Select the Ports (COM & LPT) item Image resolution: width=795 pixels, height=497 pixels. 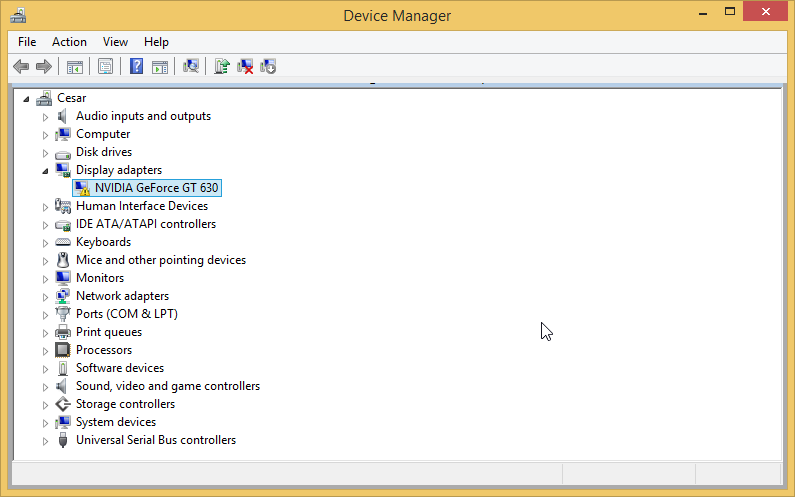126,314
